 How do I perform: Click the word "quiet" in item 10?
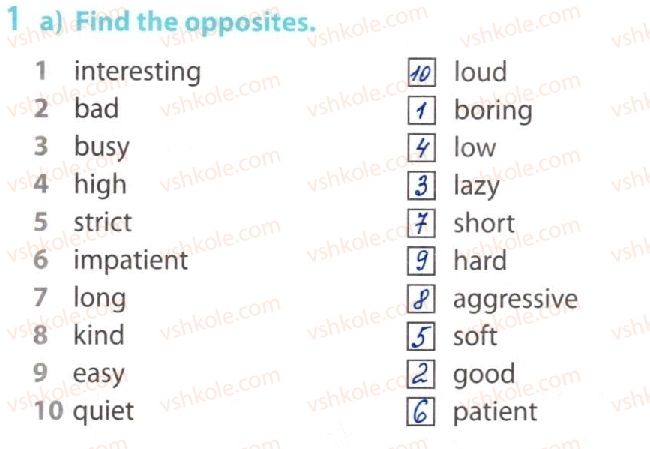pyautogui.click(x=103, y=411)
